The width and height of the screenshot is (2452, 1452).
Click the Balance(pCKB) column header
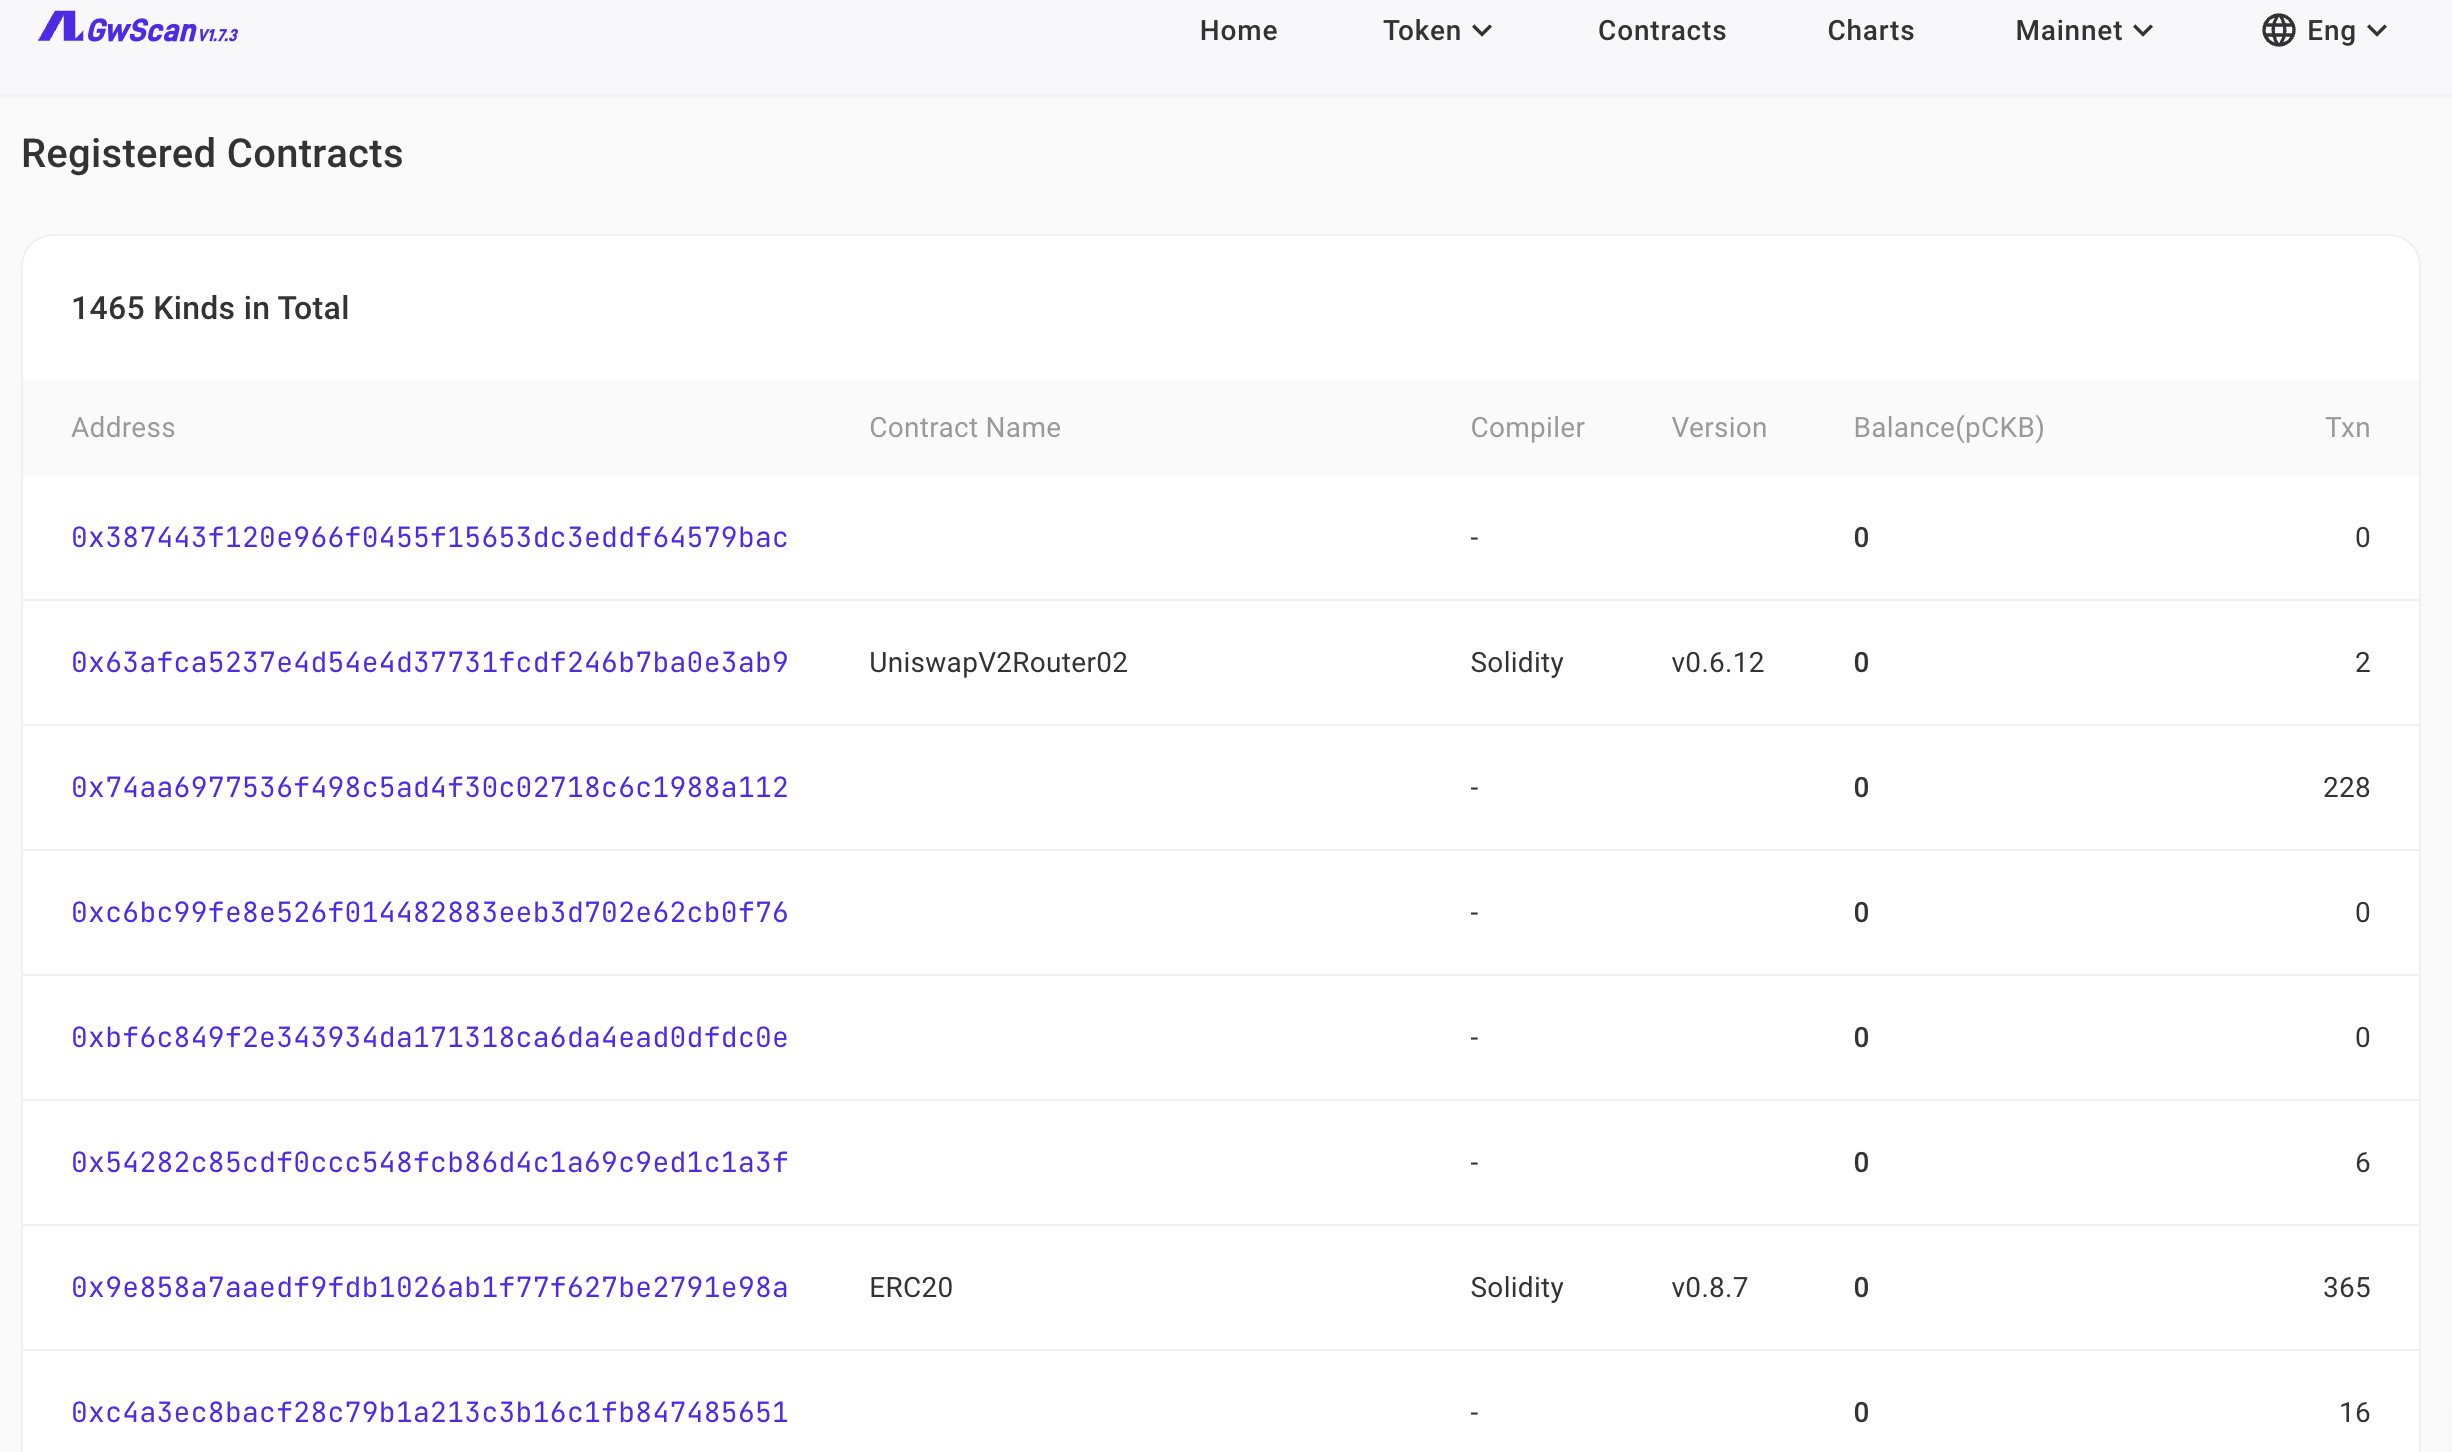(x=1948, y=427)
